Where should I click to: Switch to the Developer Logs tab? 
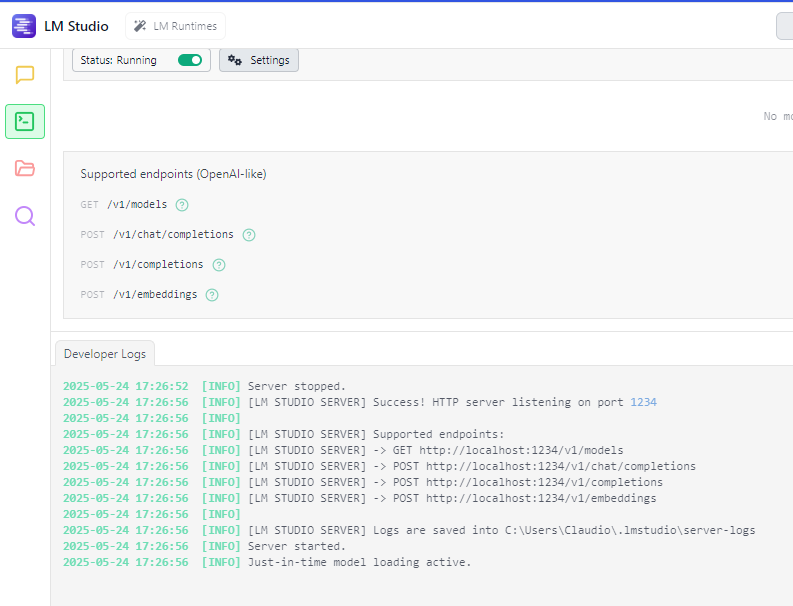pos(105,354)
